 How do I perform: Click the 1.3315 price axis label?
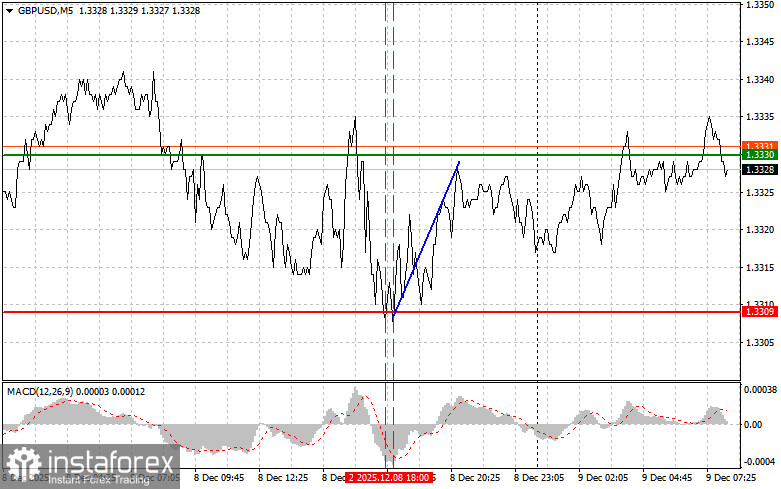pyautogui.click(x=760, y=268)
